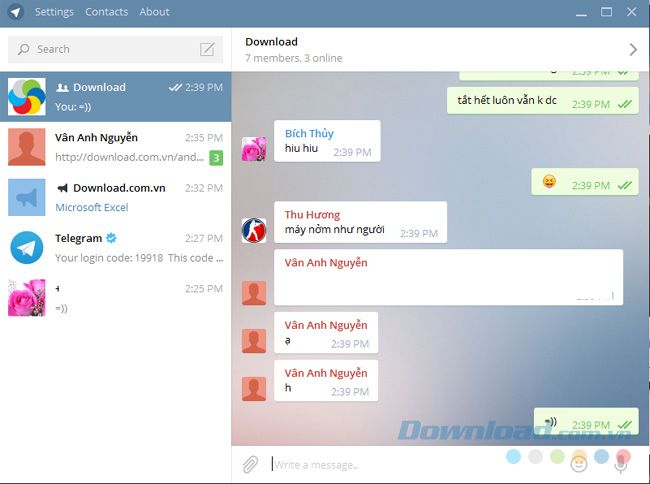
Task: Click the megaphone Download.com.vn channel avatar
Action: pyautogui.click(x=26, y=197)
